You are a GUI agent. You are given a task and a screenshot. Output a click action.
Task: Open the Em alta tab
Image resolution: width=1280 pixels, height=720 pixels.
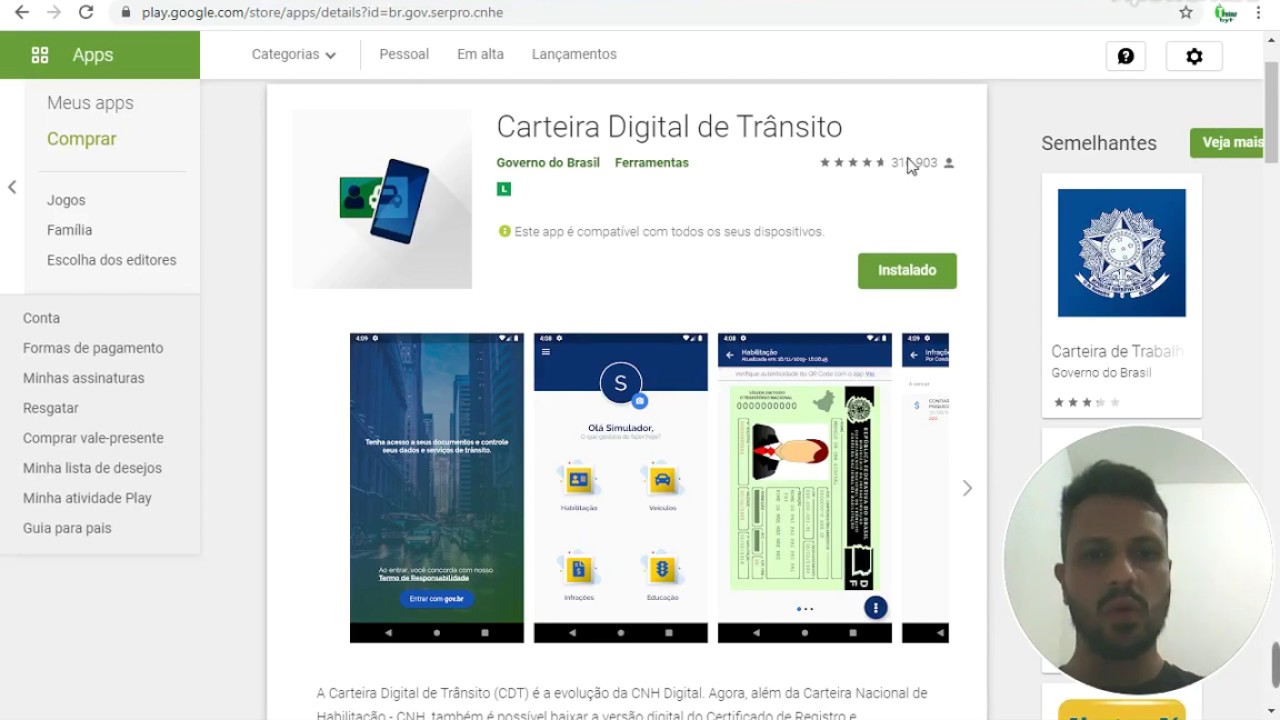480,54
